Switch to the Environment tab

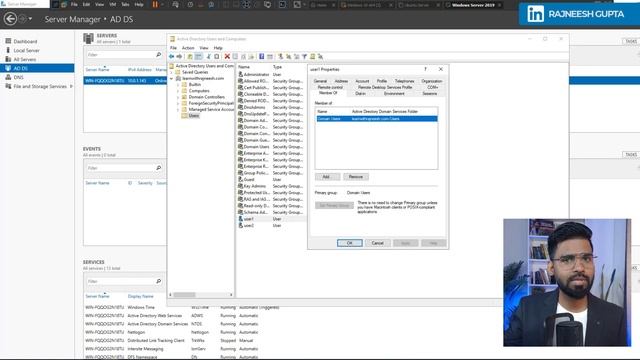point(394,93)
